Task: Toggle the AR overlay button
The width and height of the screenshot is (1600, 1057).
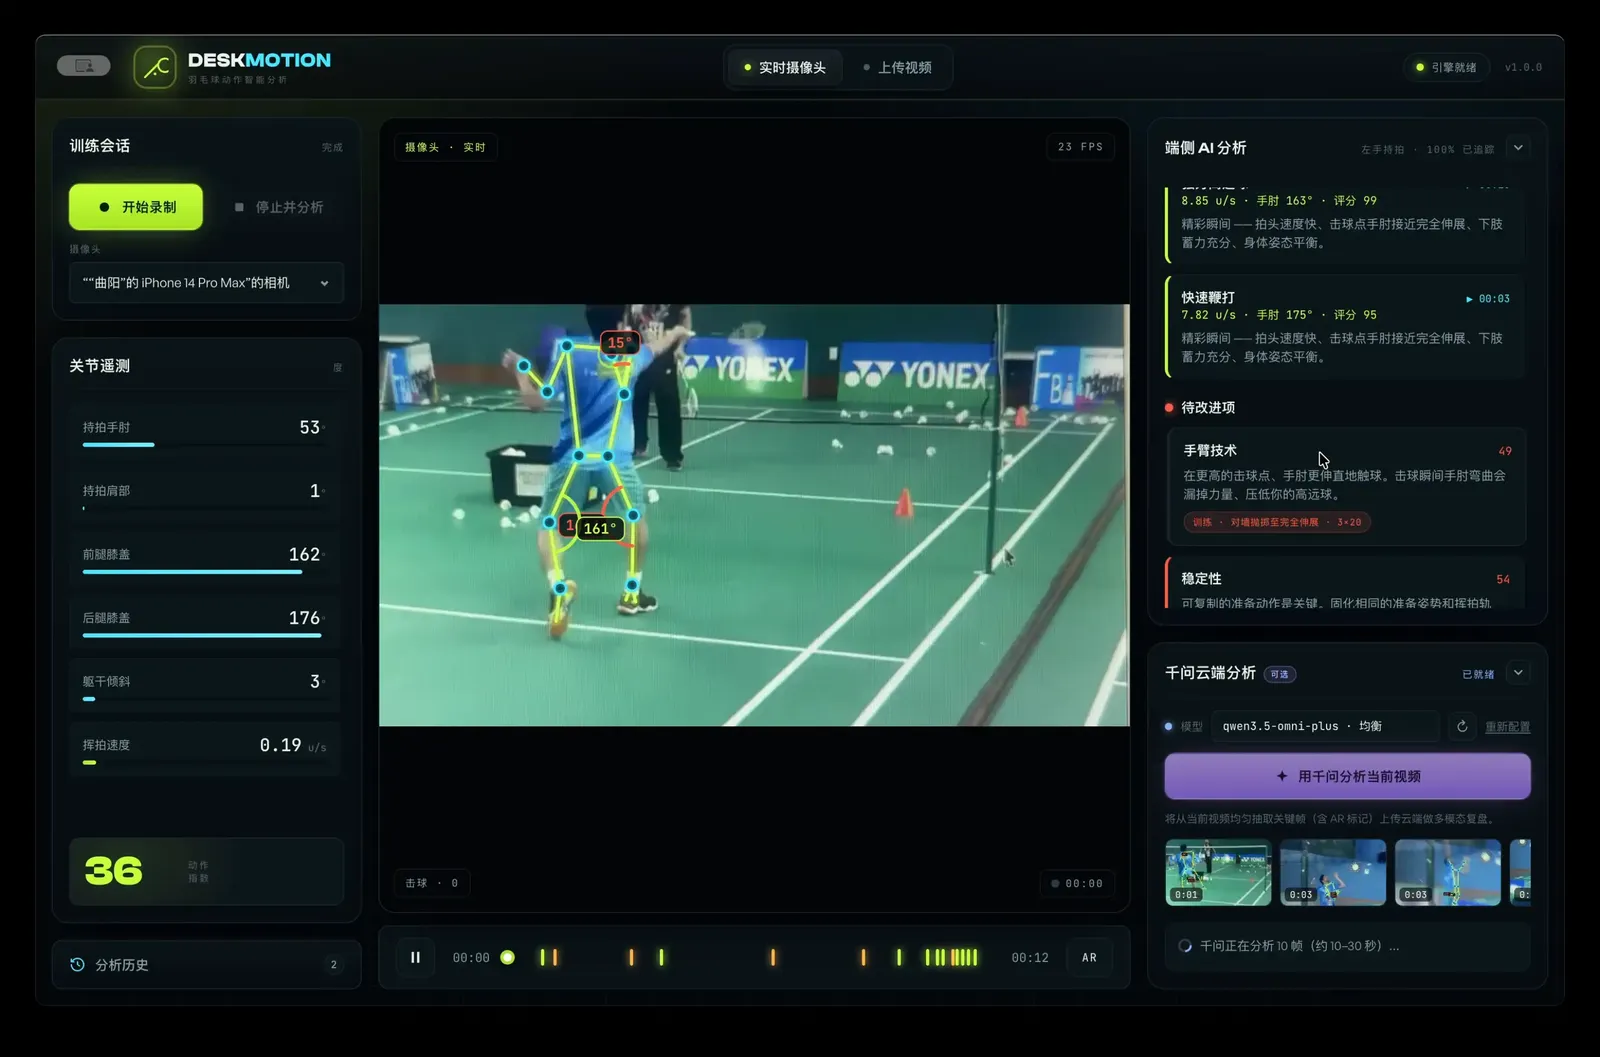Action: (1089, 957)
